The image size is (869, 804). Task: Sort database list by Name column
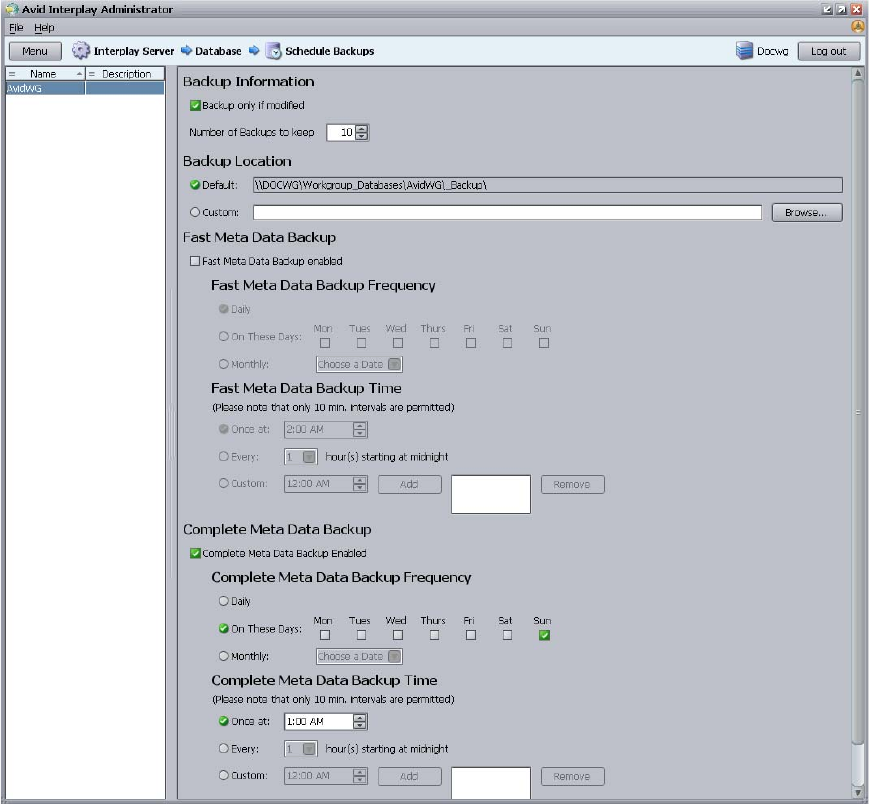tap(45, 74)
